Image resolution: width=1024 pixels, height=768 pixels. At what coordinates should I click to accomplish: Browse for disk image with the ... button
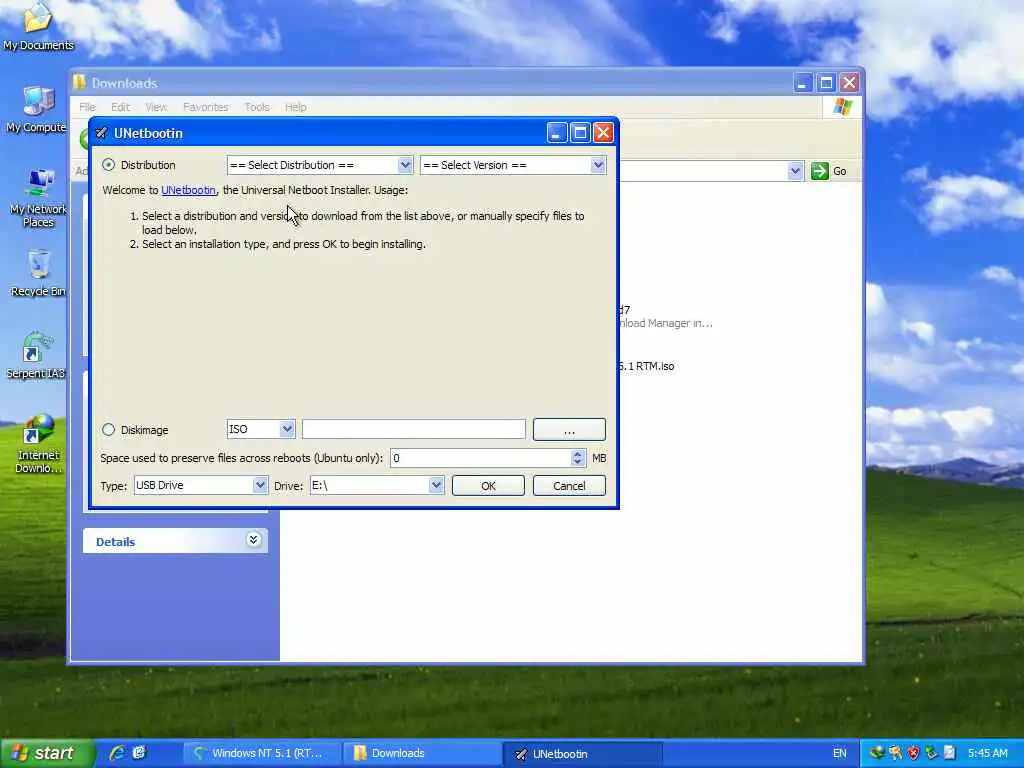[x=569, y=430]
